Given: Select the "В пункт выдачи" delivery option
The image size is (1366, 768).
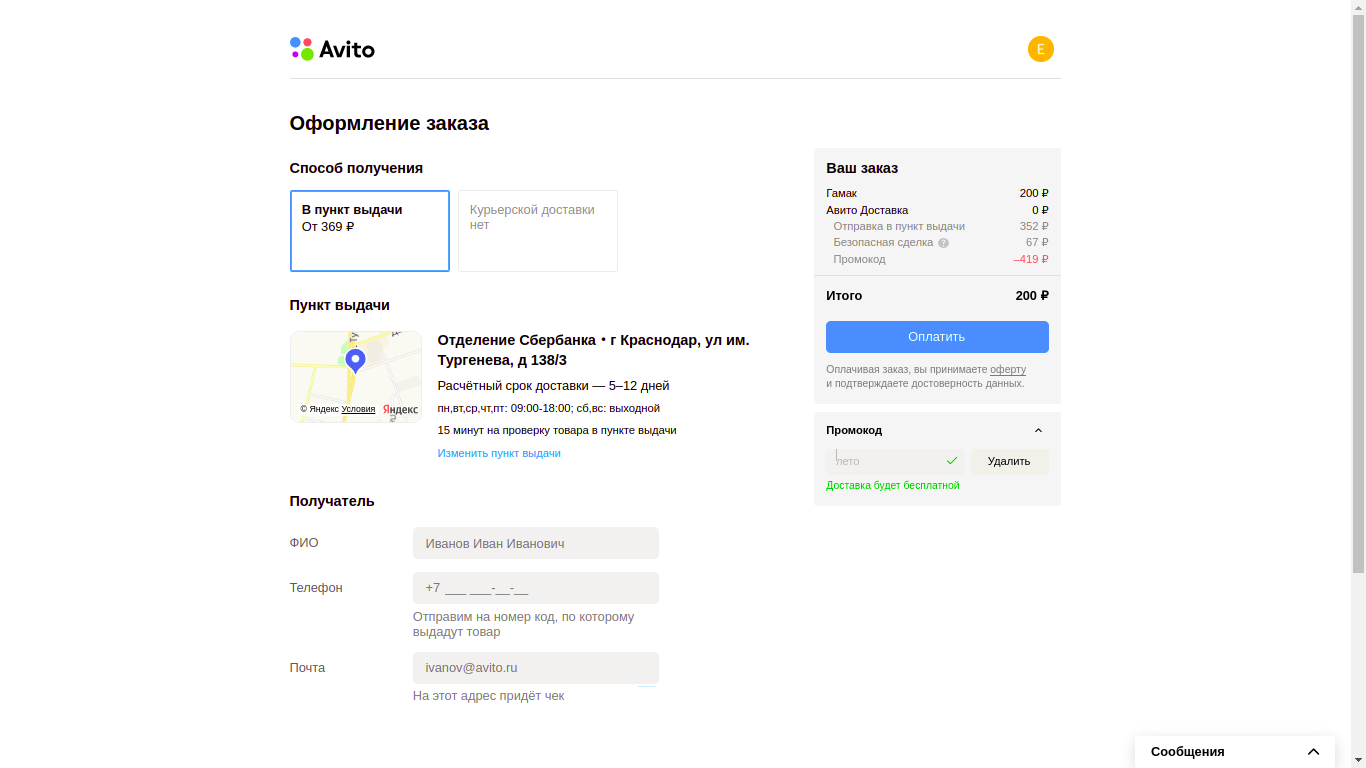Looking at the screenshot, I should coord(370,231).
